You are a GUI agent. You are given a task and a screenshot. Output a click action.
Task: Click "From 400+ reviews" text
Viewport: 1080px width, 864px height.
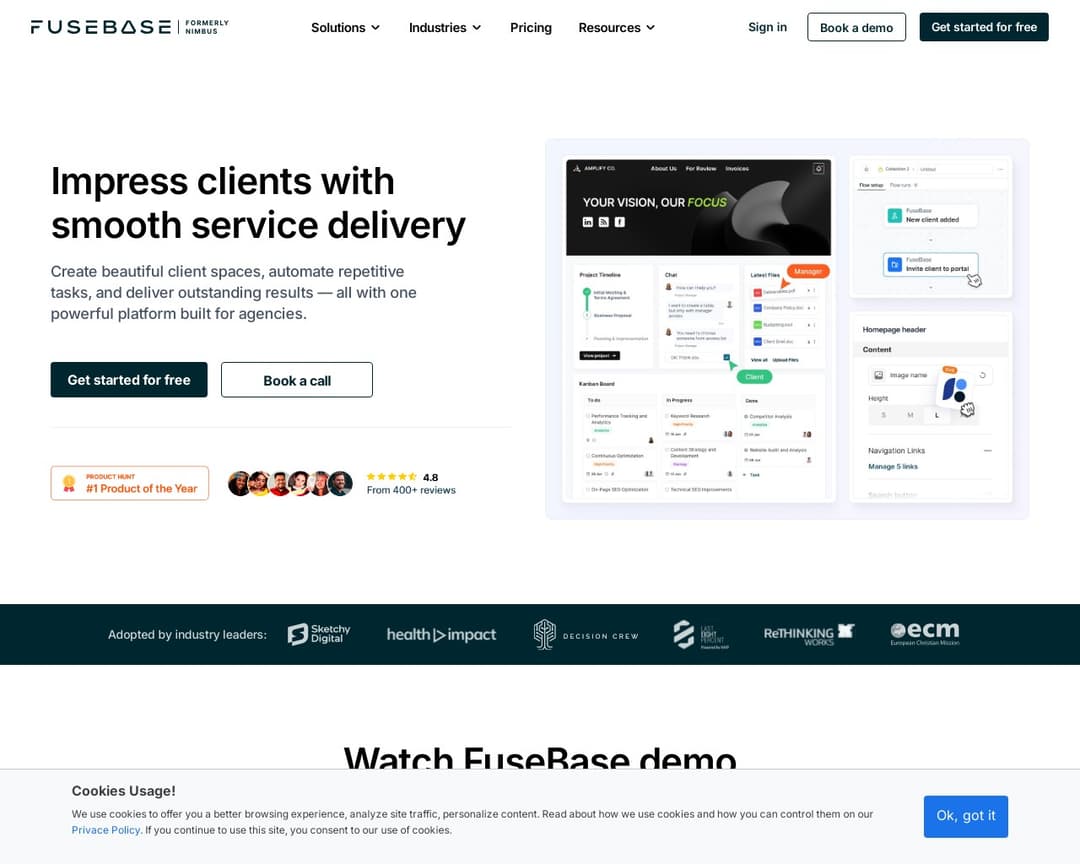click(x=411, y=490)
